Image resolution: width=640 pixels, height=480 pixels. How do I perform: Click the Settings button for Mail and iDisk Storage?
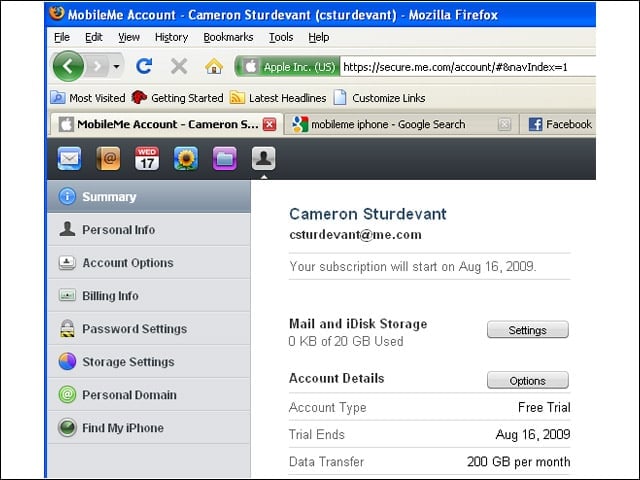coord(527,330)
